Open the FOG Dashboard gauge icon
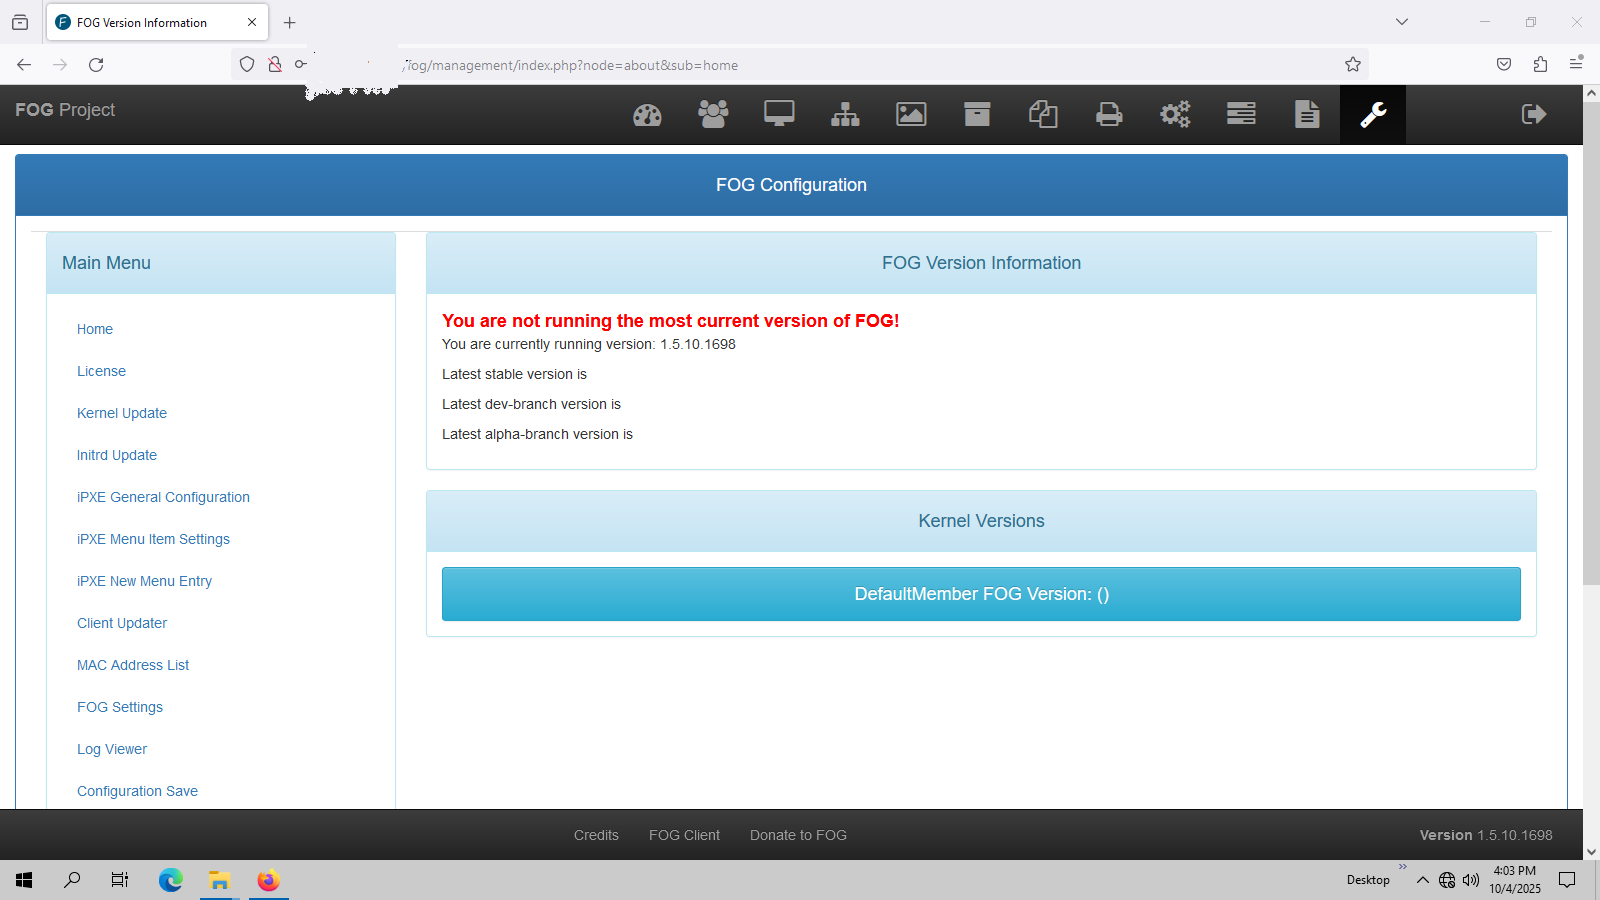 (x=647, y=115)
